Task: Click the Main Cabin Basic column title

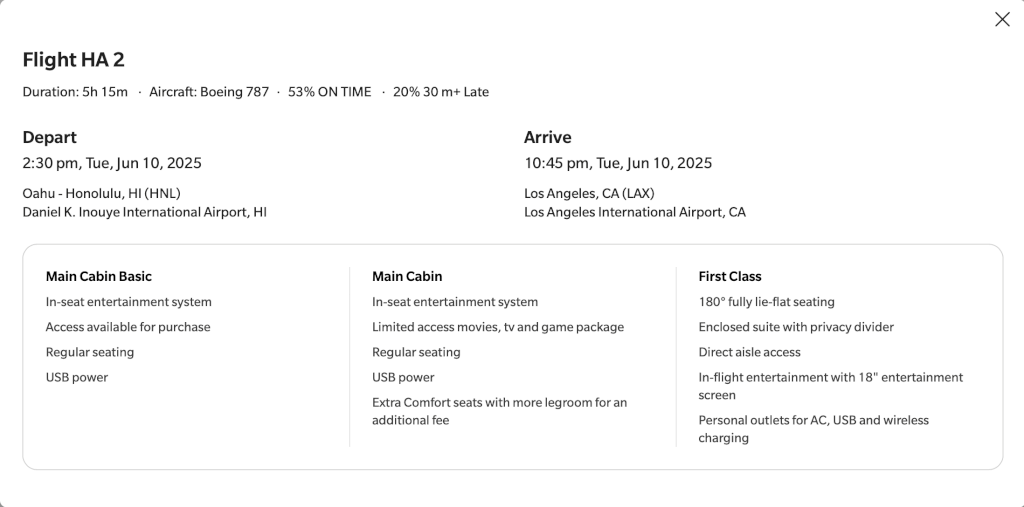Action: tap(99, 276)
